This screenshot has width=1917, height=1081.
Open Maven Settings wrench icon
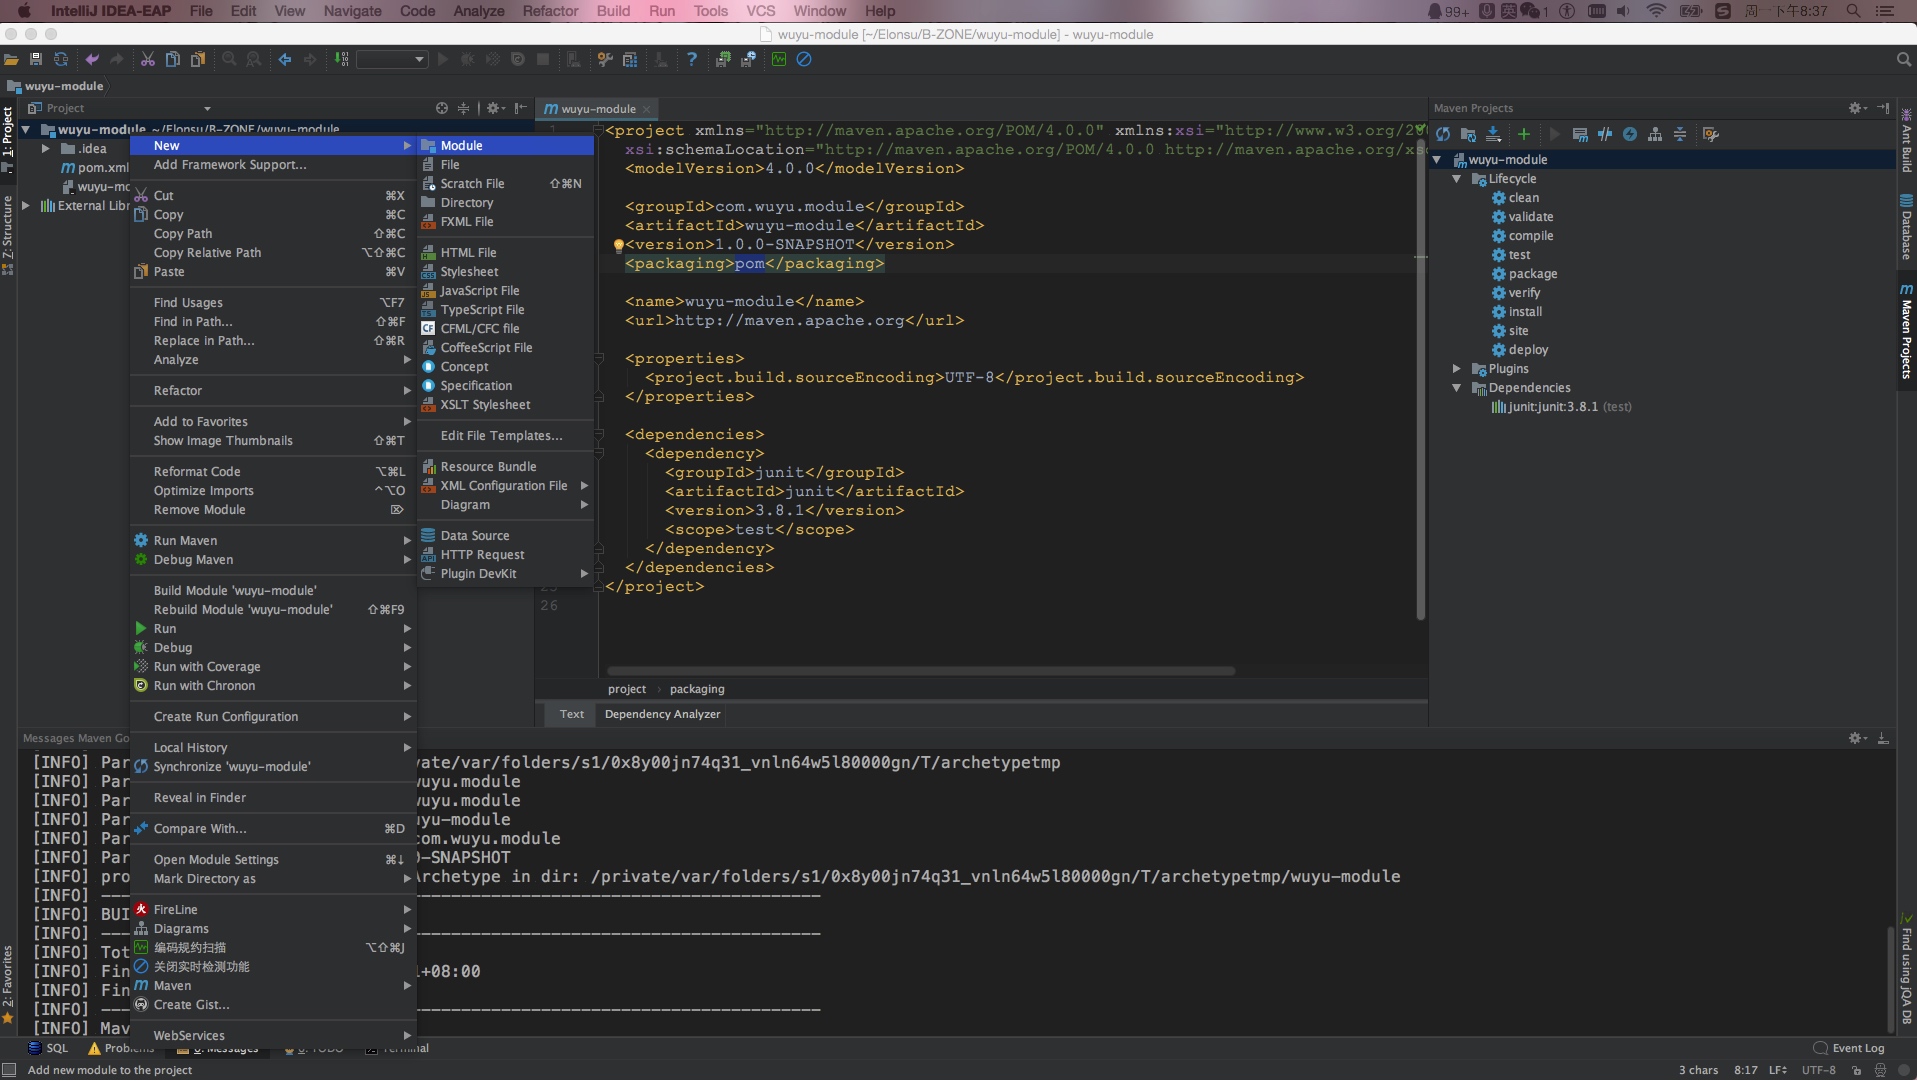point(1711,134)
